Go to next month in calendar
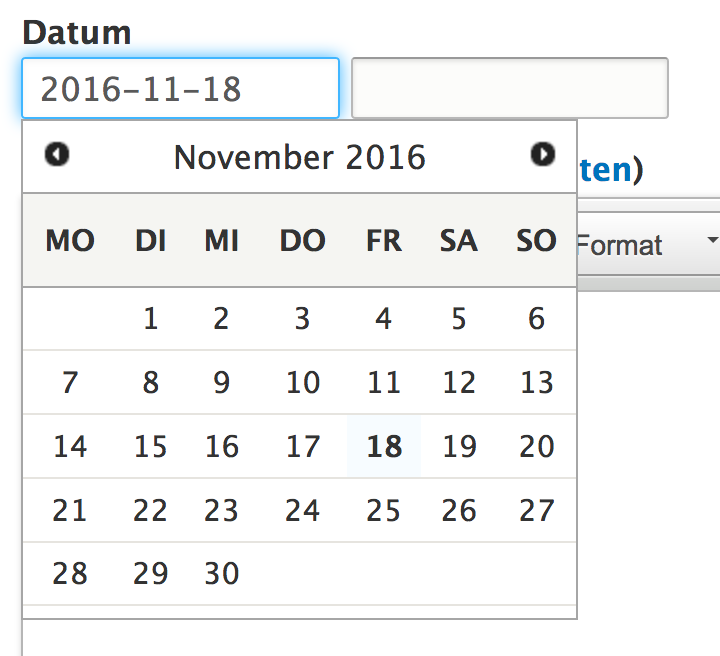Screen dimensions: 720x656 coord(542,154)
